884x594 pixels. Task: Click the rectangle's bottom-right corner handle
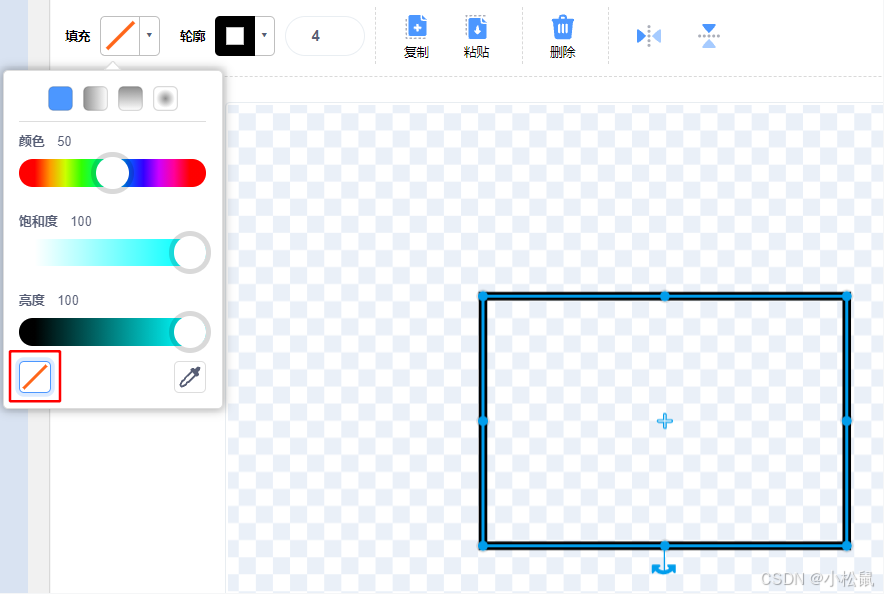[847, 546]
